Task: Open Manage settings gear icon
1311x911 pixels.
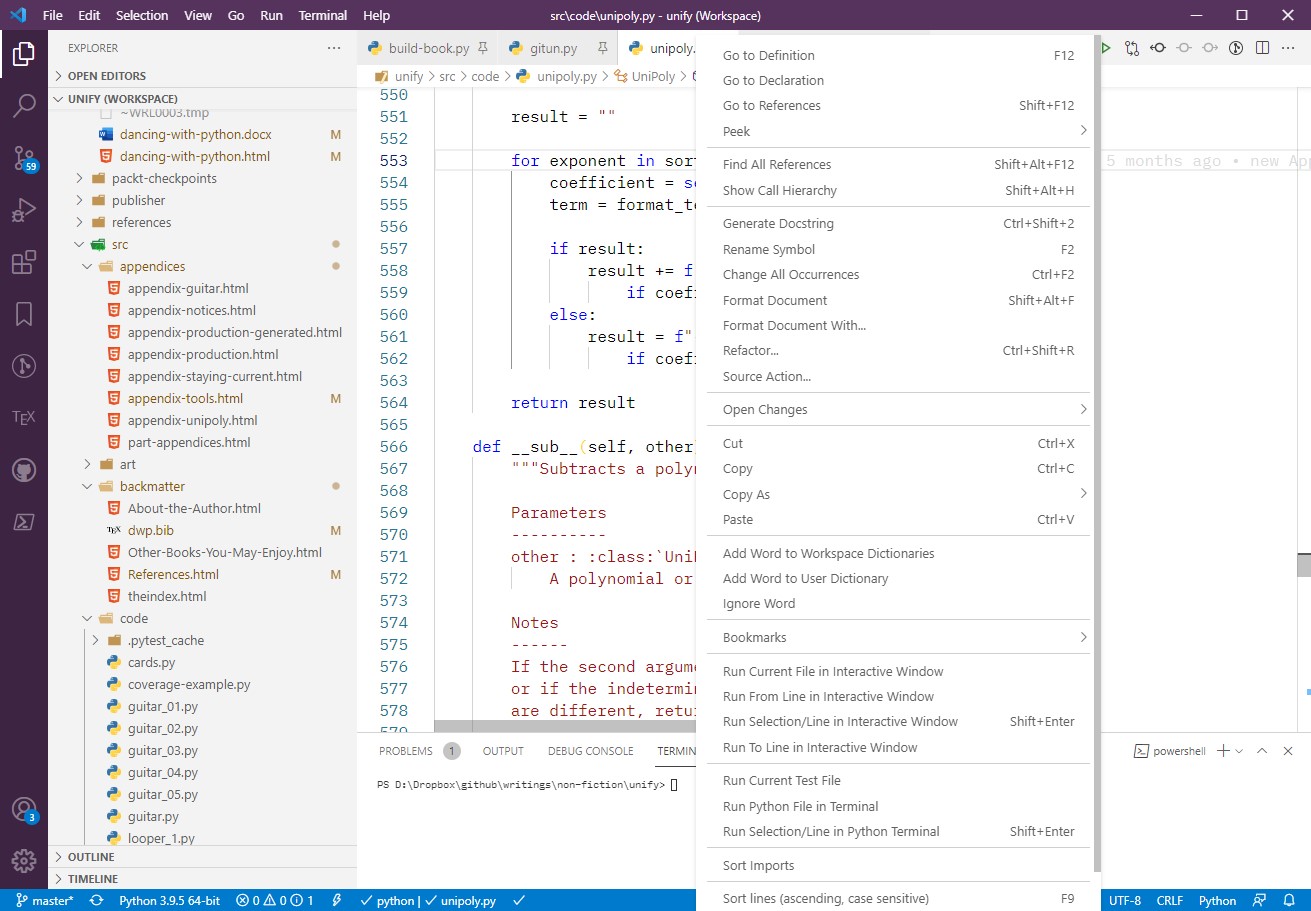Action: point(24,861)
